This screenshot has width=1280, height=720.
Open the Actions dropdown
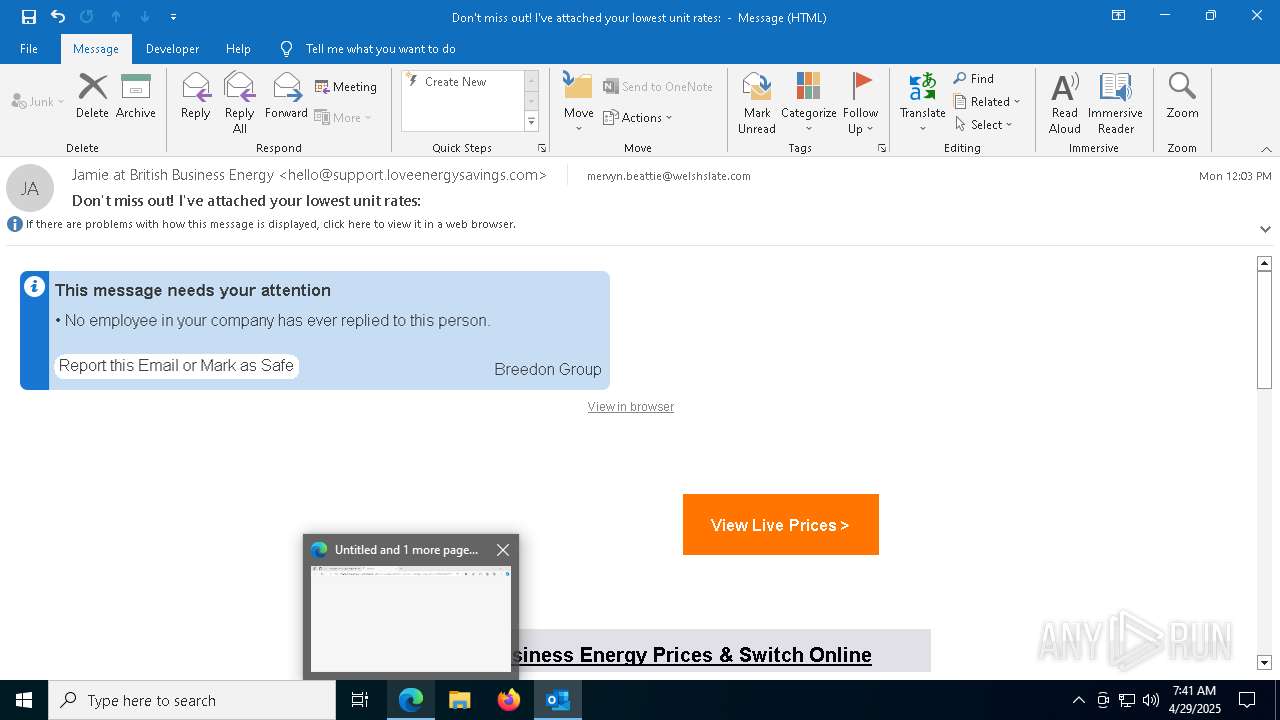click(638, 117)
